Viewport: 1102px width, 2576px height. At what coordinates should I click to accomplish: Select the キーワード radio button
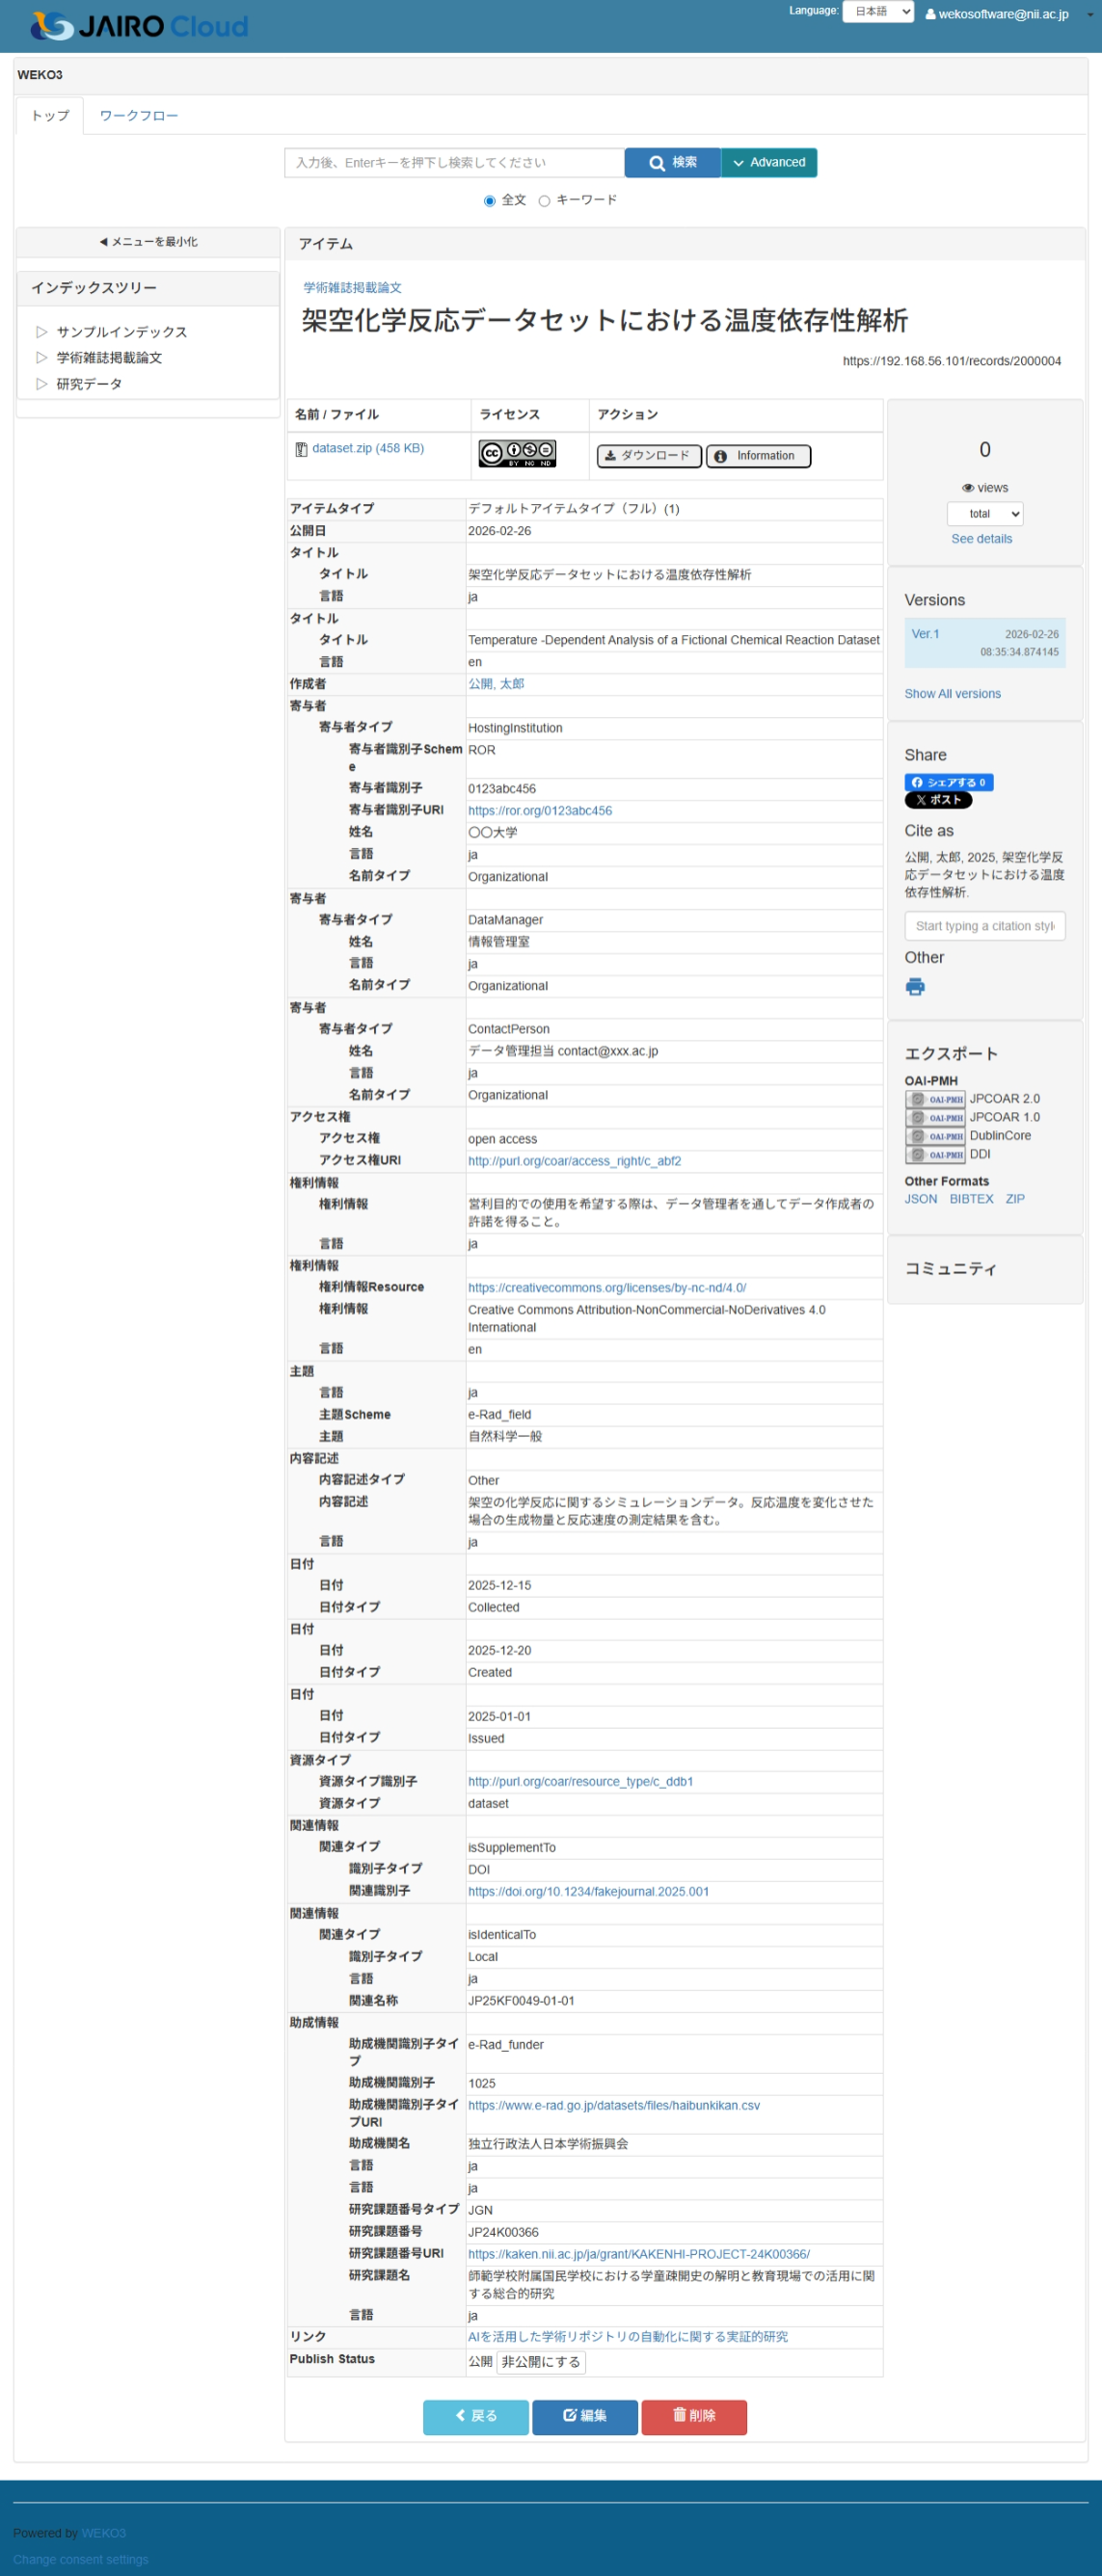click(545, 201)
